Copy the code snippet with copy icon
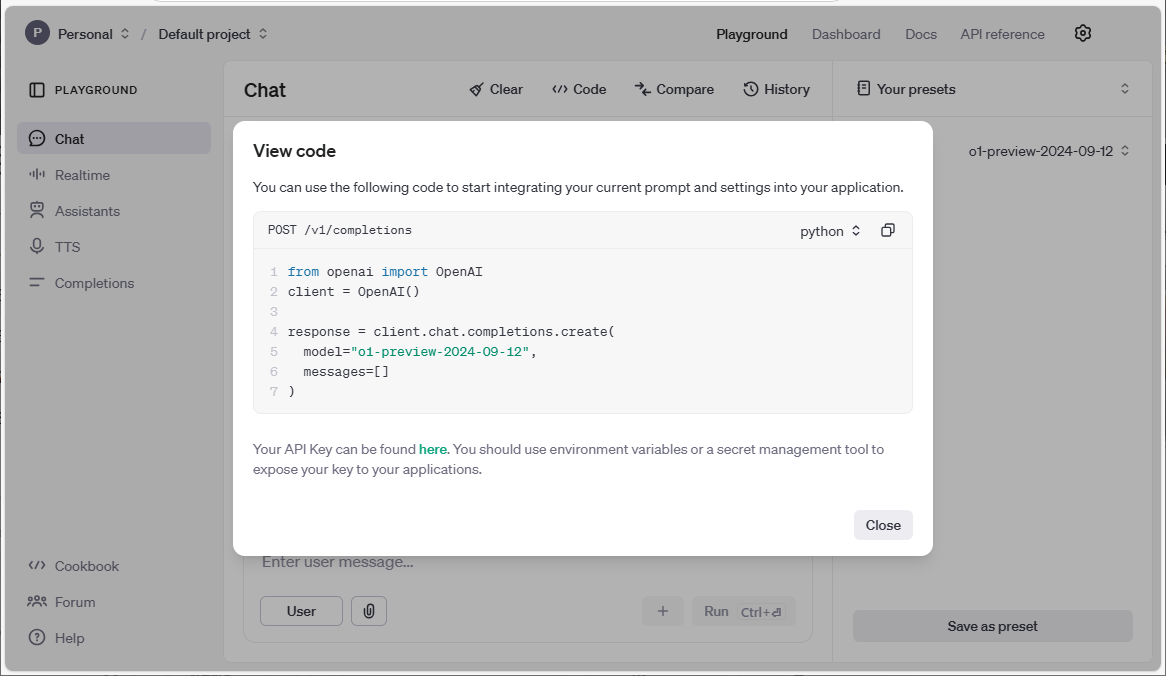Viewport: 1166px width, 676px height. pyautogui.click(x=888, y=231)
